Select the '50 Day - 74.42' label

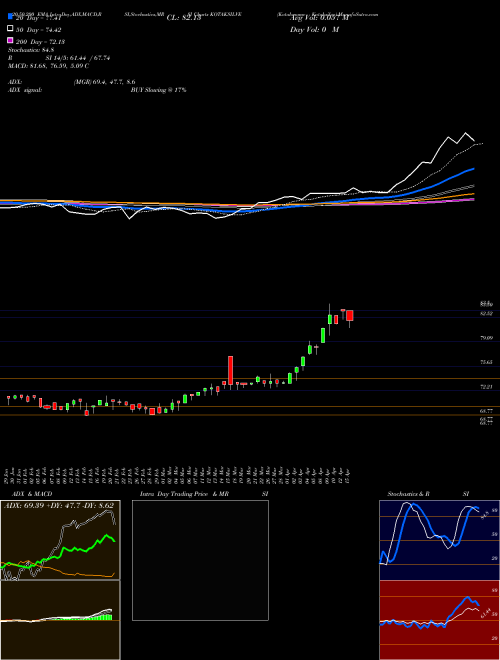point(39,30)
